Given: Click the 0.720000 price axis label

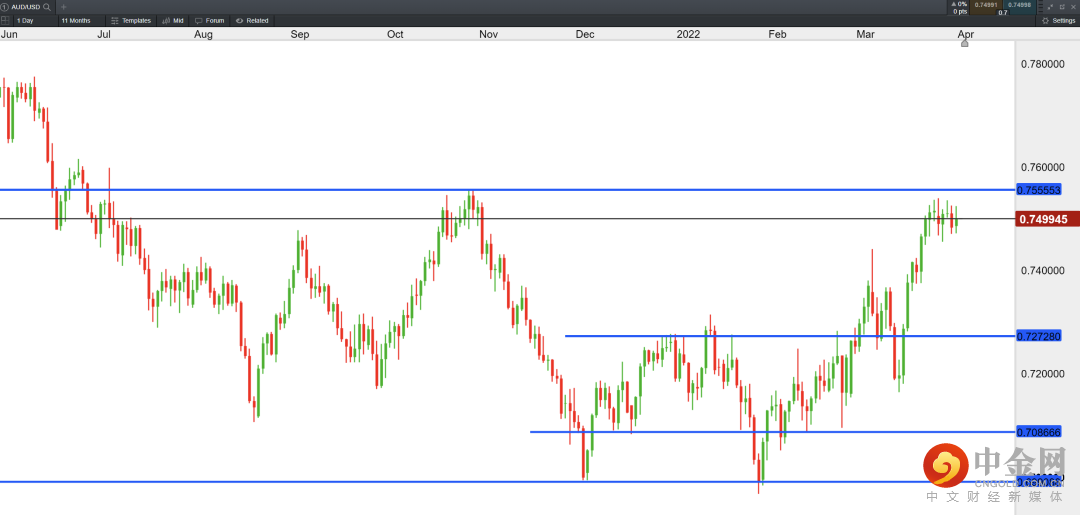Looking at the screenshot, I should click(1043, 374).
